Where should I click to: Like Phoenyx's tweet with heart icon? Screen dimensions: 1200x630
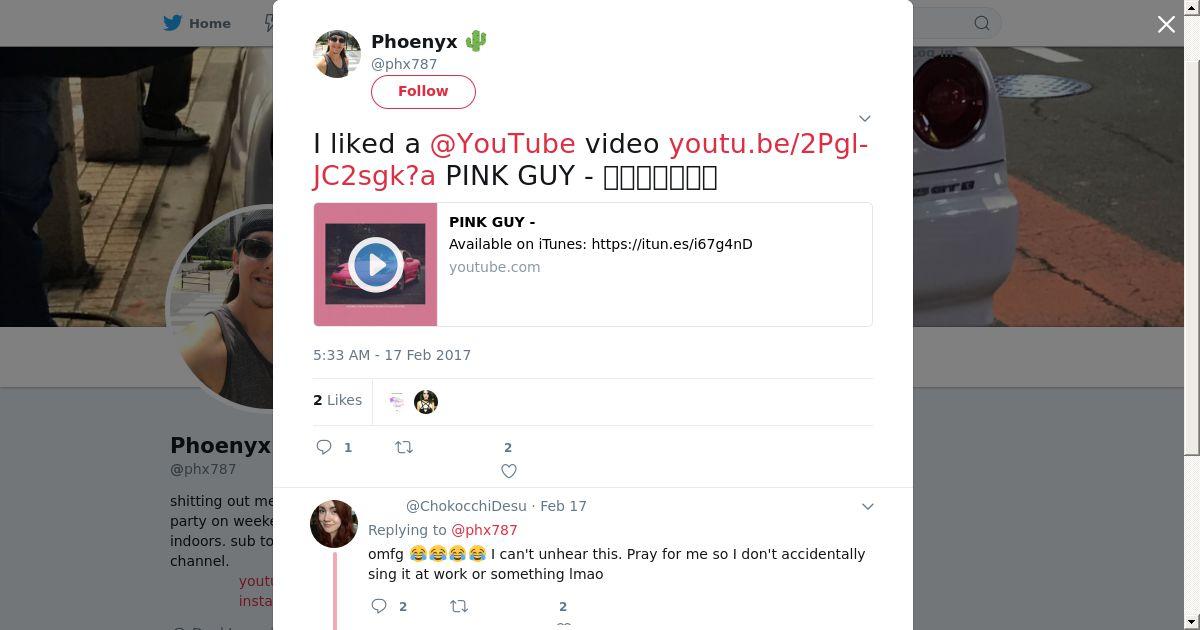coord(508,470)
